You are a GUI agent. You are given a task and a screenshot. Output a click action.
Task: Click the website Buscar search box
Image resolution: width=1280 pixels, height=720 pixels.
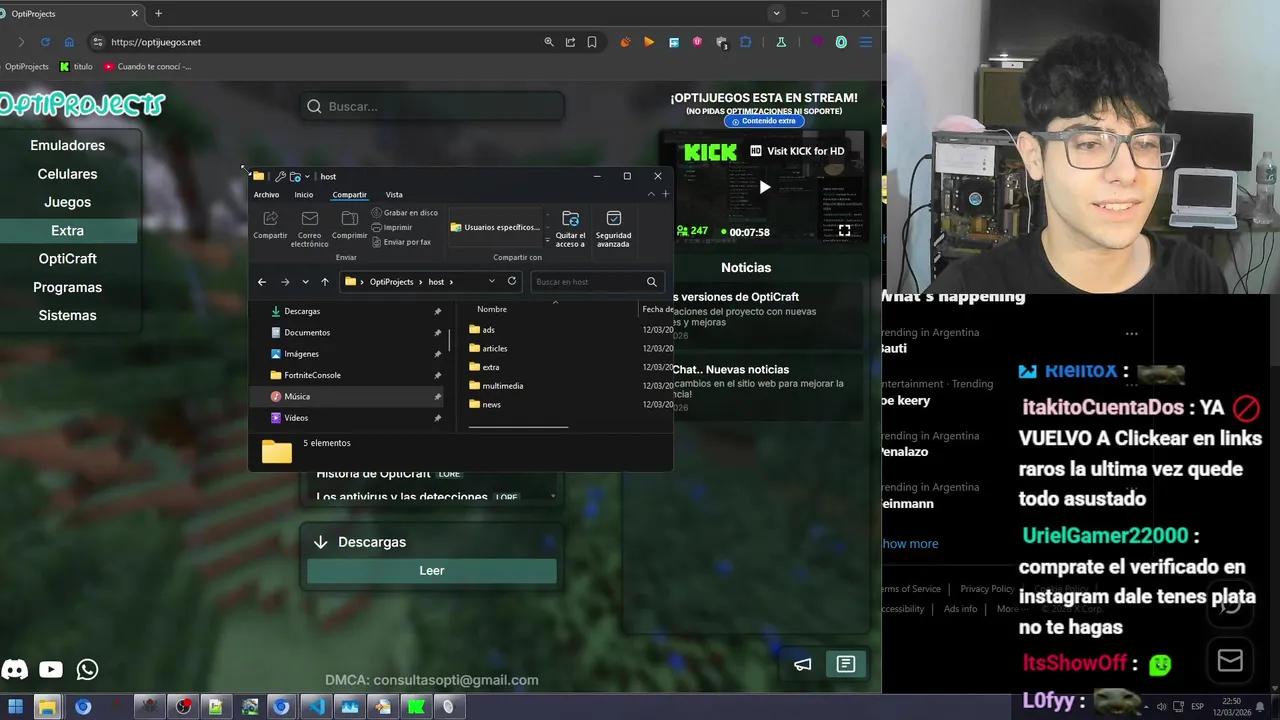[432, 106]
